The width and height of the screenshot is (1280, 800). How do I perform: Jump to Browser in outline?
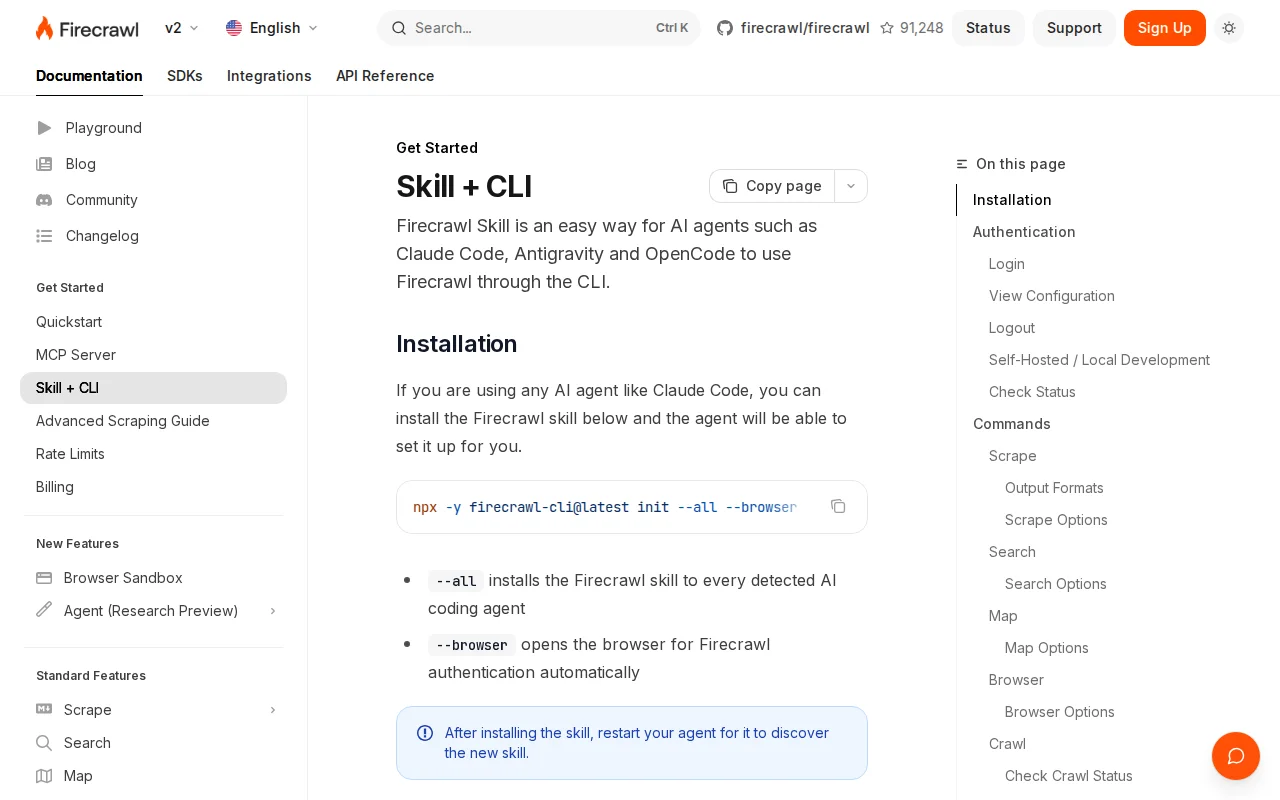pyautogui.click(x=1016, y=680)
